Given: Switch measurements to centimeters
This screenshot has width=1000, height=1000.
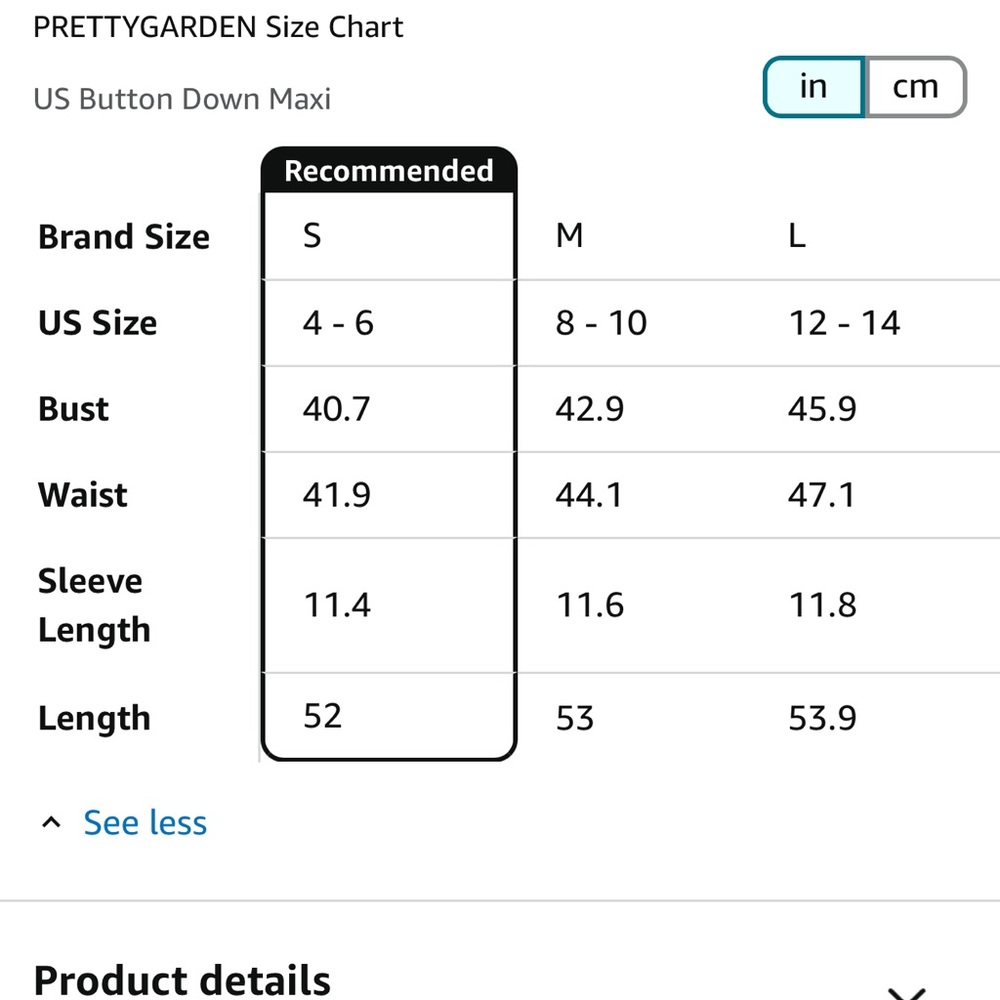Looking at the screenshot, I should pyautogui.click(x=915, y=87).
